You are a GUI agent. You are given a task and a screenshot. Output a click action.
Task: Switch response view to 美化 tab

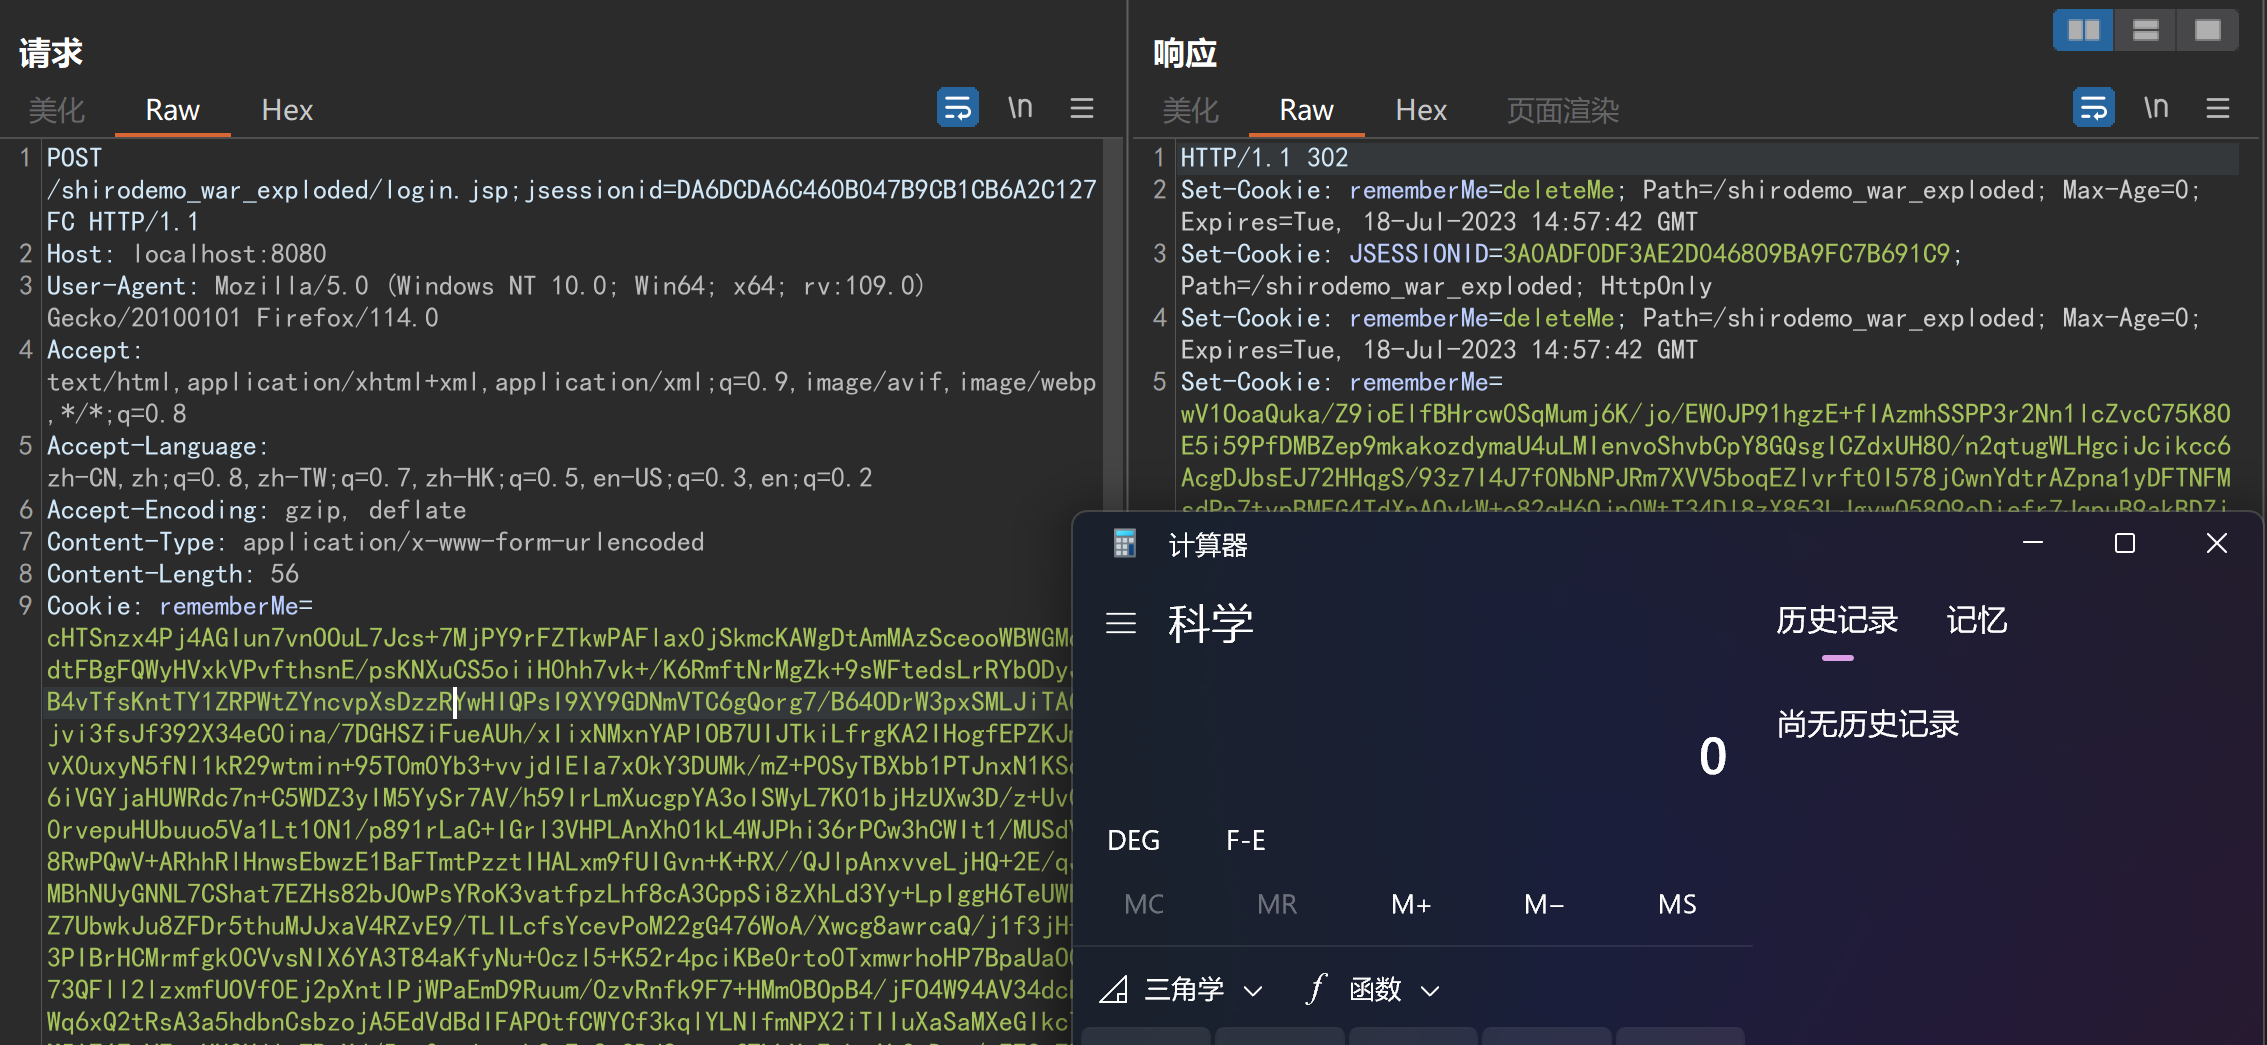click(1190, 110)
